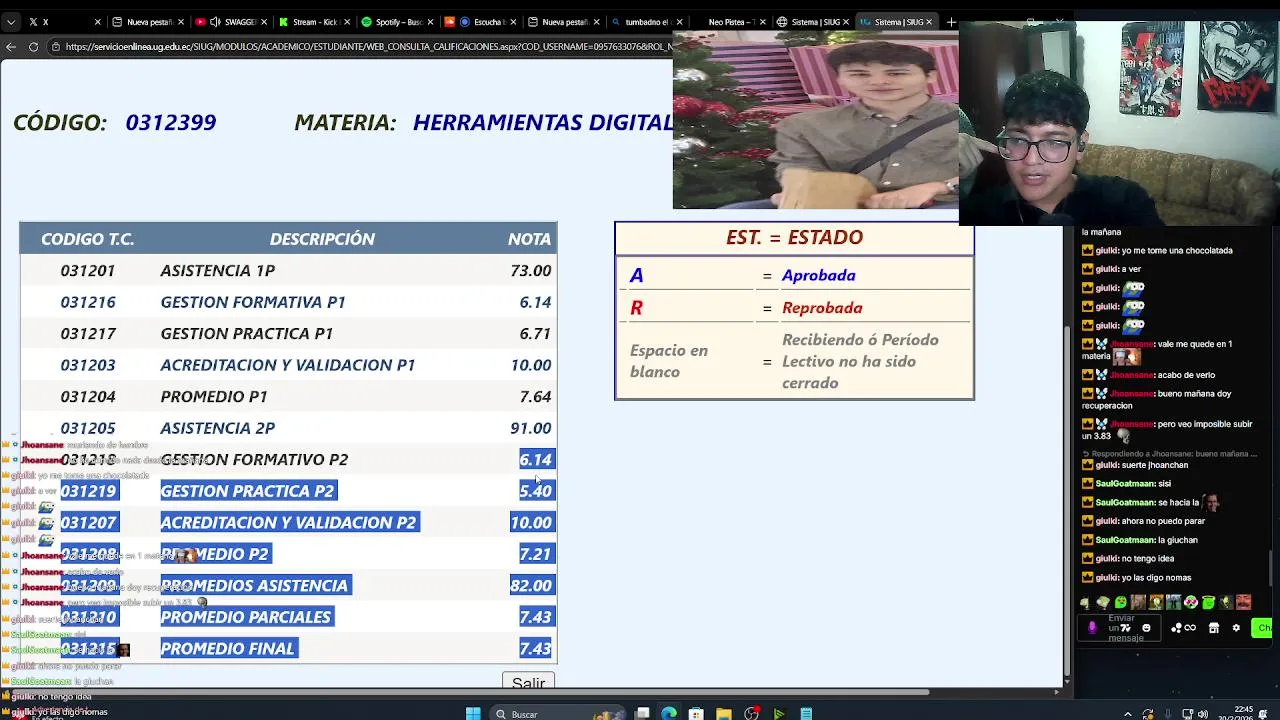Click the Windows Start button
1280x720 pixels.
click(473, 713)
